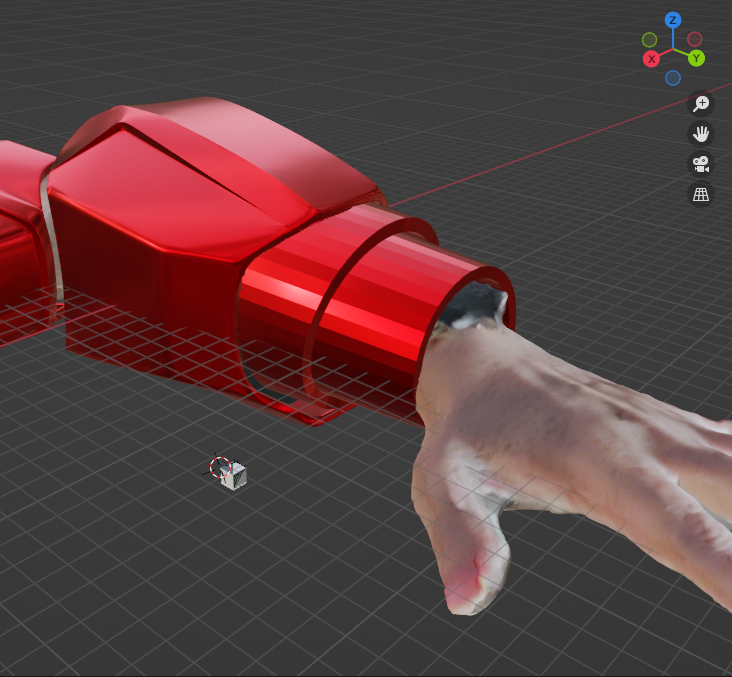Click the Z axis on navigation gizmo
The height and width of the screenshot is (677, 732).
coord(673,20)
